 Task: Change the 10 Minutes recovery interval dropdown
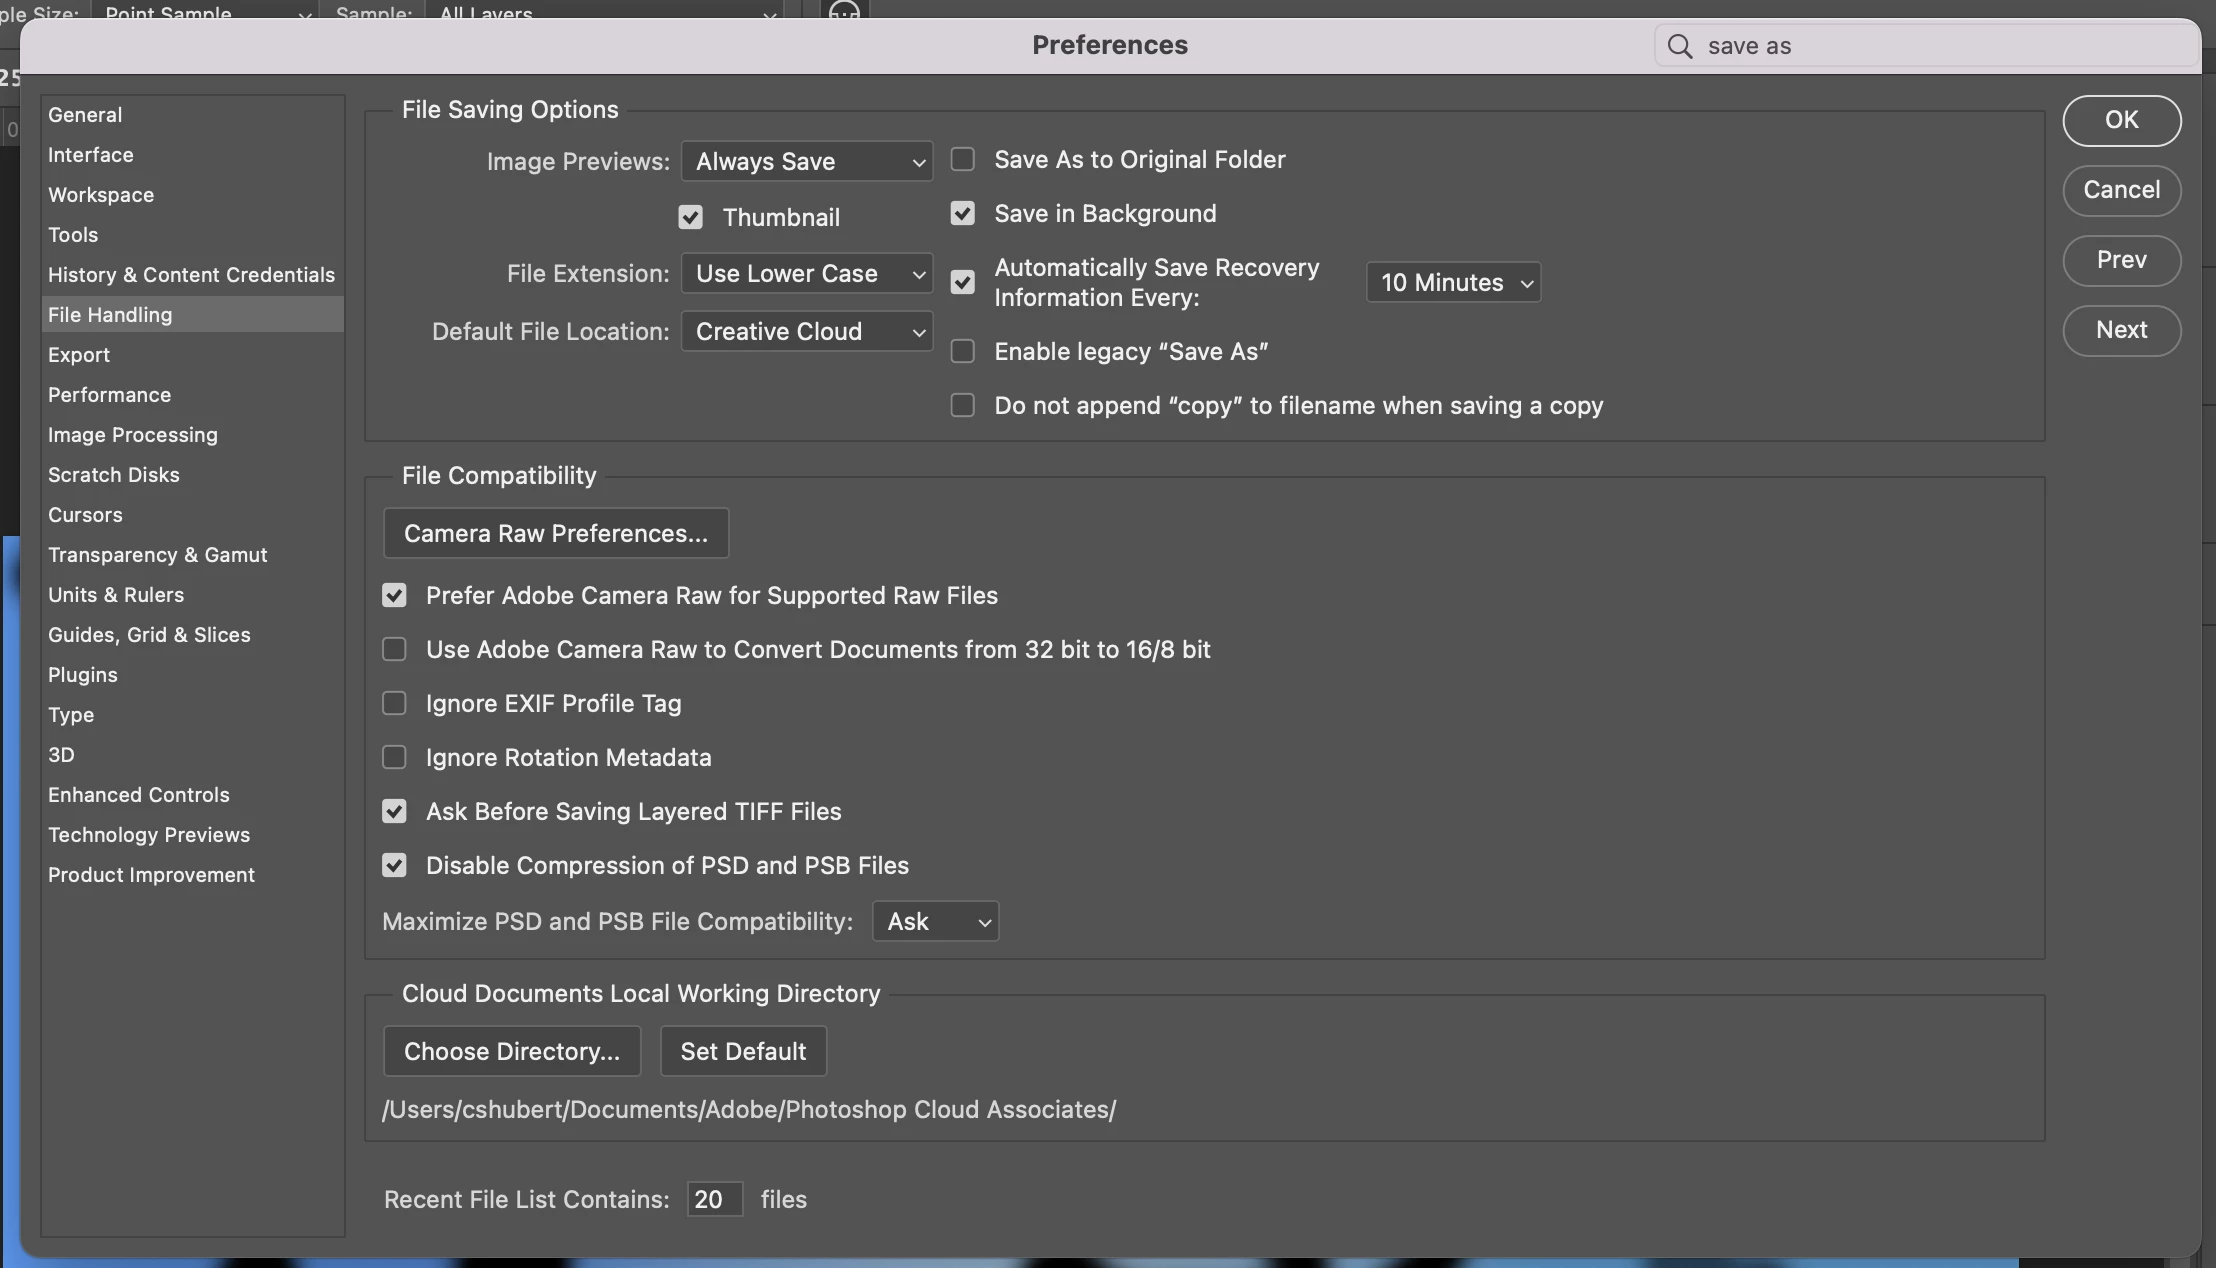click(x=1452, y=283)
